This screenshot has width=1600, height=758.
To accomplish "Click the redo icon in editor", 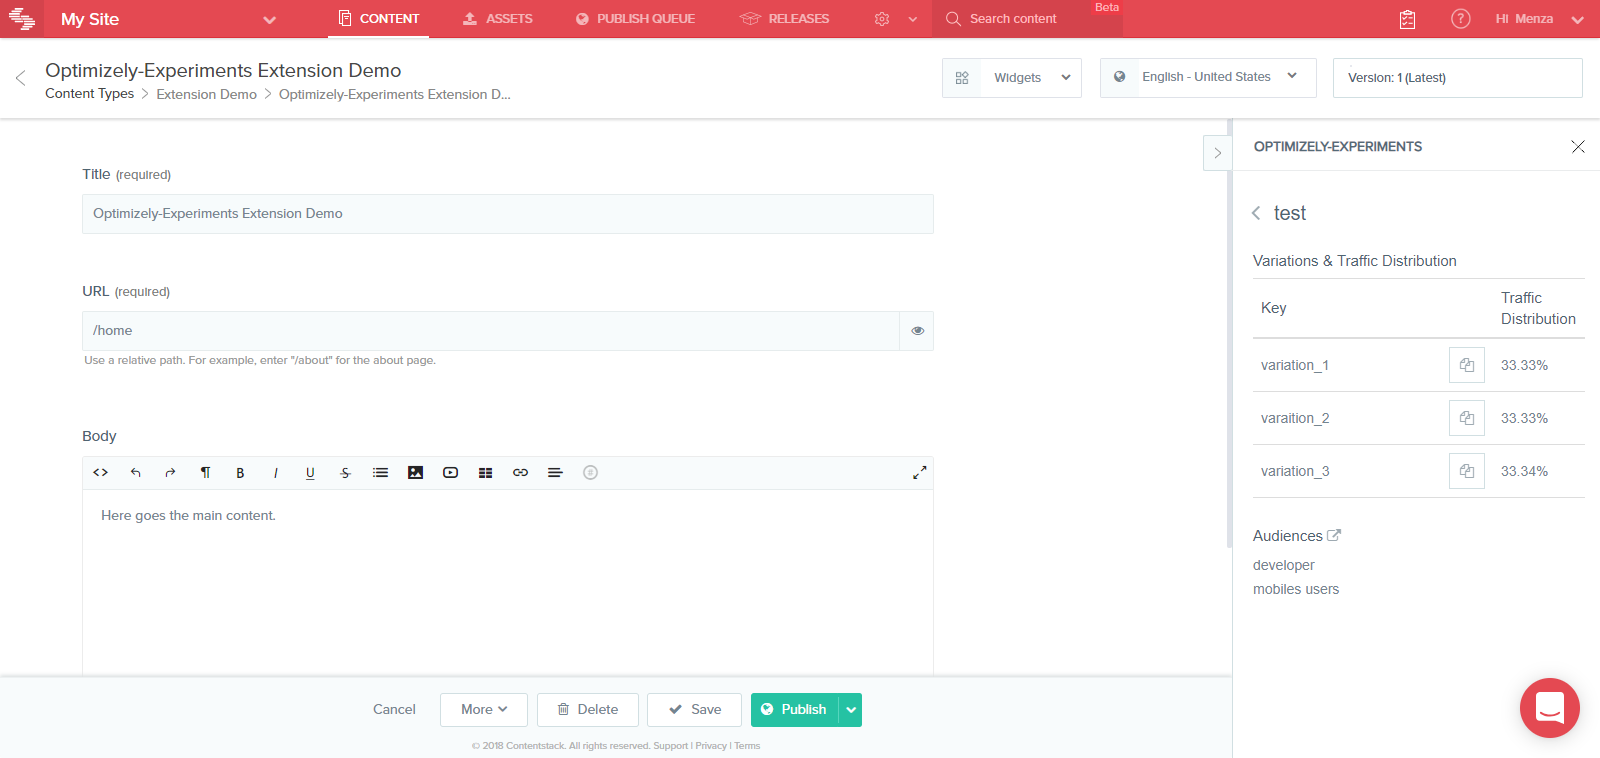I will pos(170,473).
